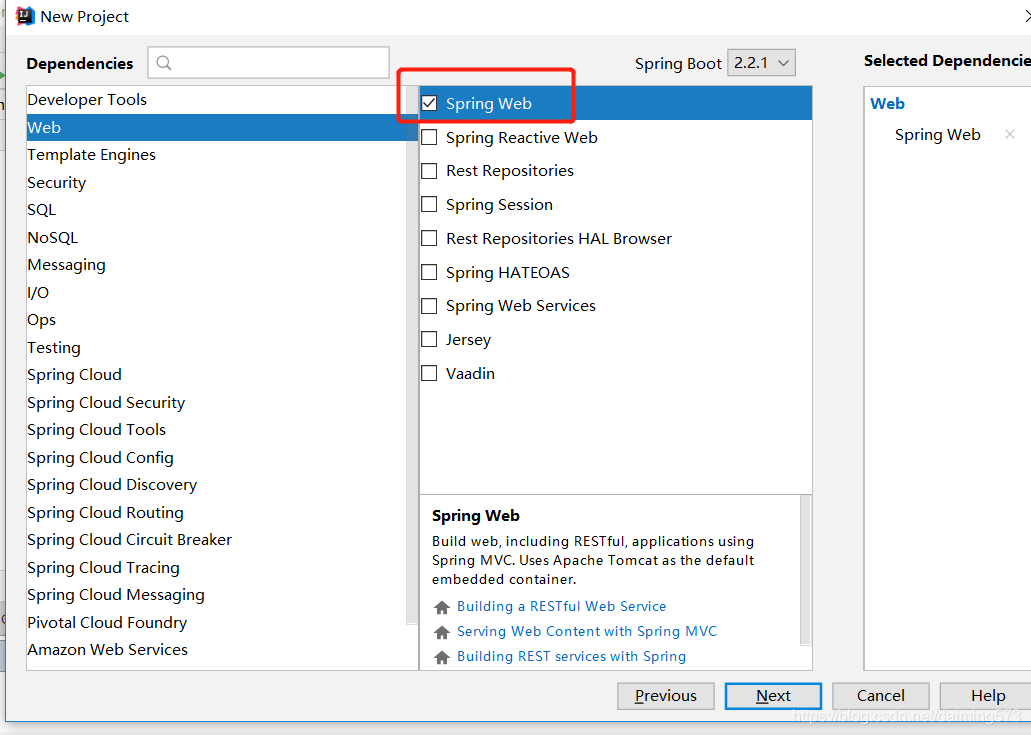Tick the Spring Session checkbox
Viewport: 1031px width, 735px height.
429,204
